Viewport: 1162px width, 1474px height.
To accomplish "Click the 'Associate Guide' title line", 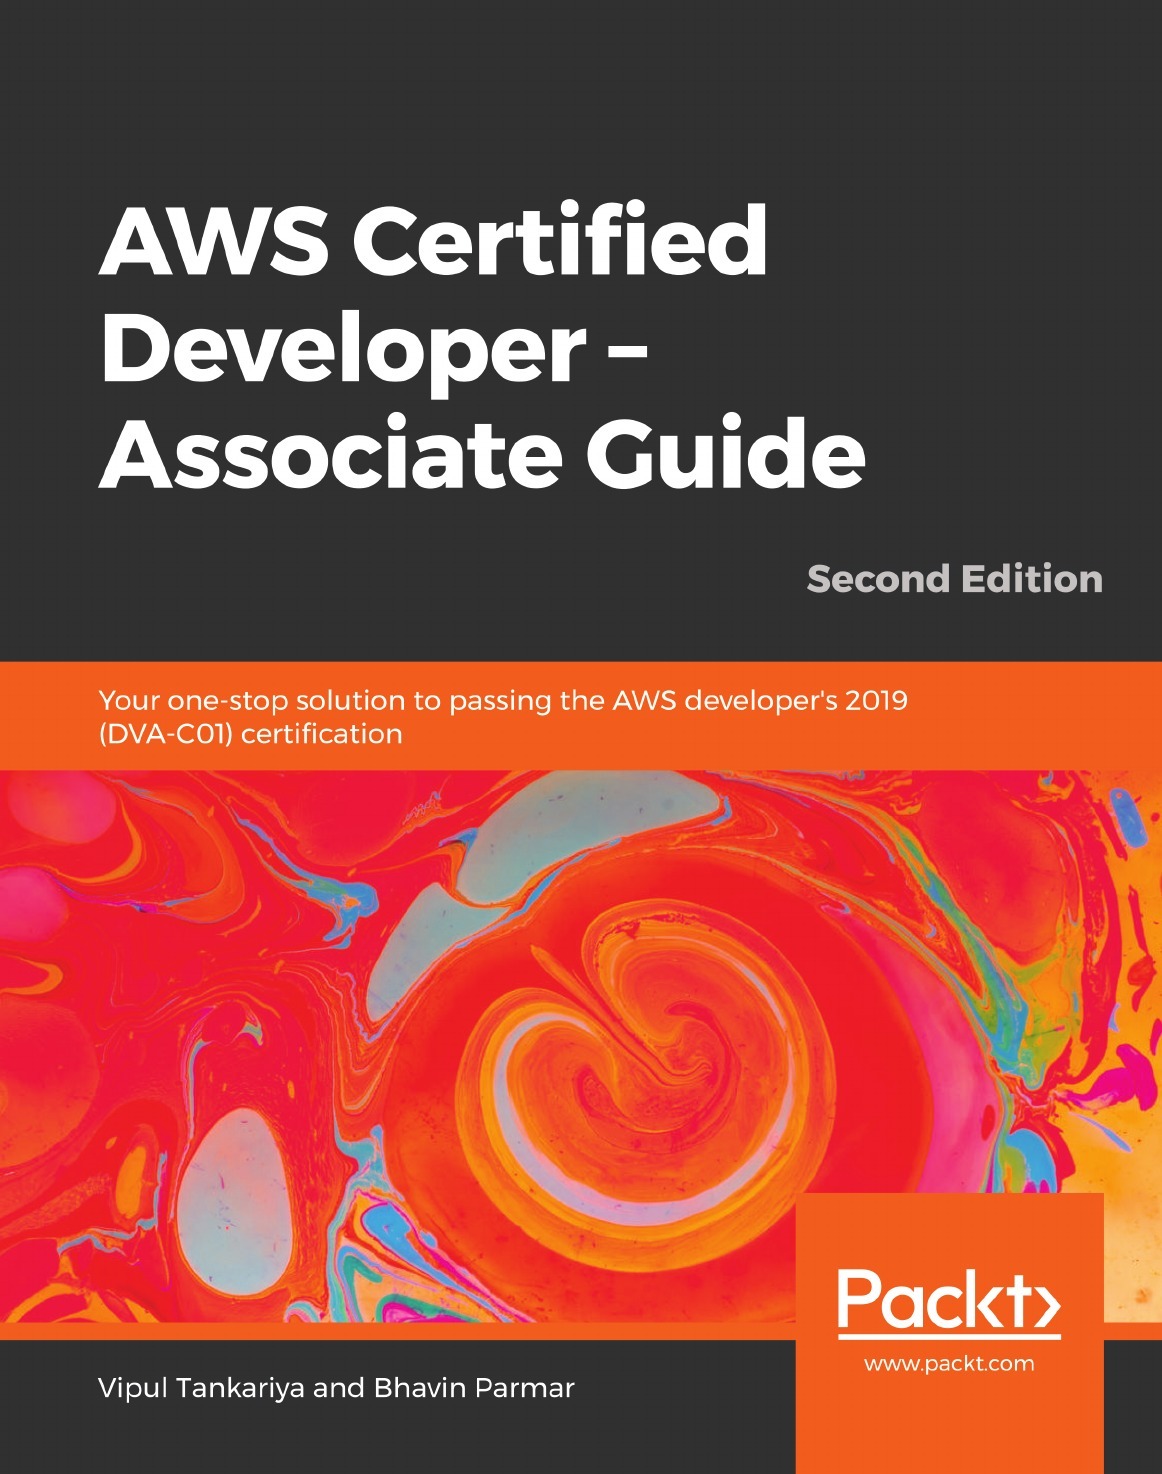I will (482, 453).
